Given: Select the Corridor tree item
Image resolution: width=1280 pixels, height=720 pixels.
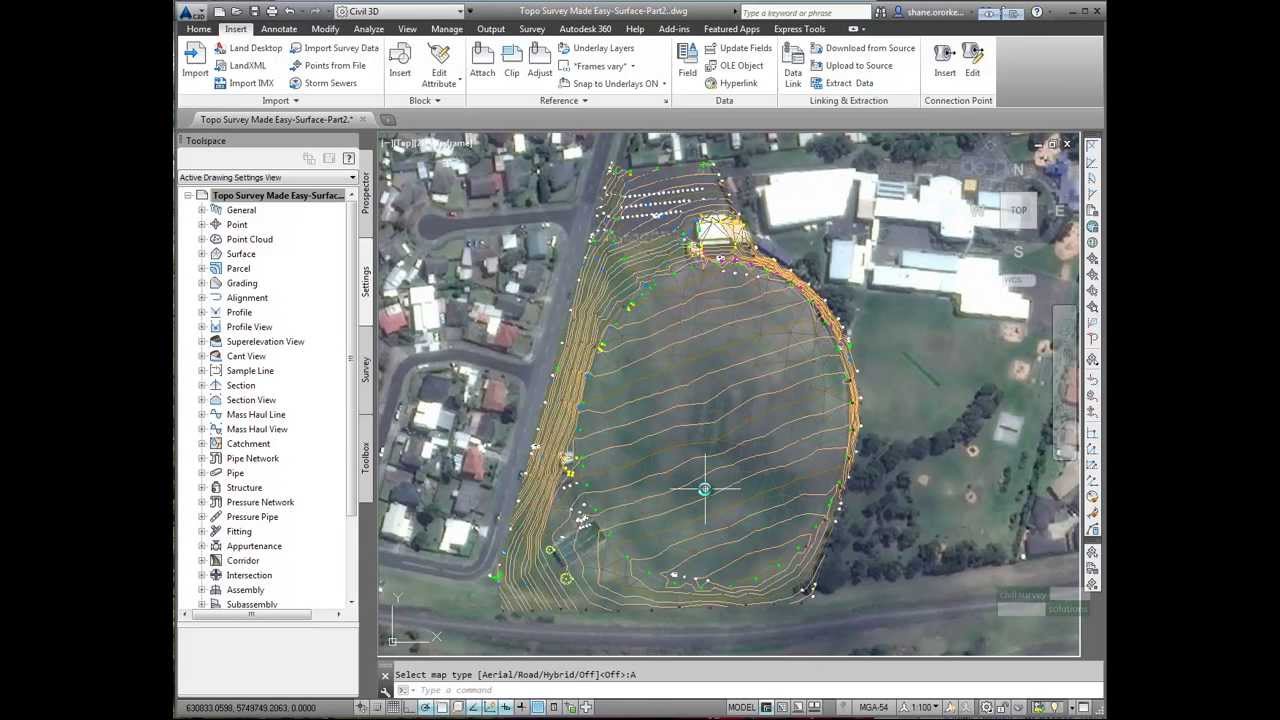Looking at the screenshot, I should 244,561.
